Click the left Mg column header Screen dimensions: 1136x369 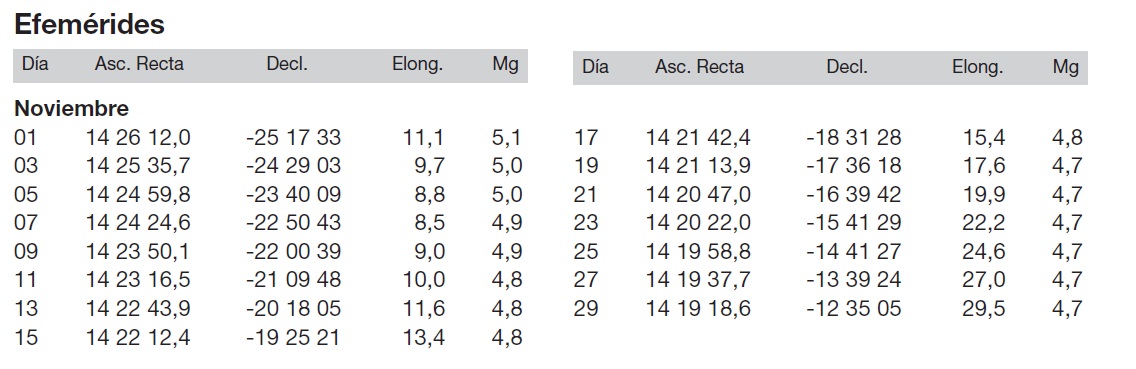[x=505, y=65]
